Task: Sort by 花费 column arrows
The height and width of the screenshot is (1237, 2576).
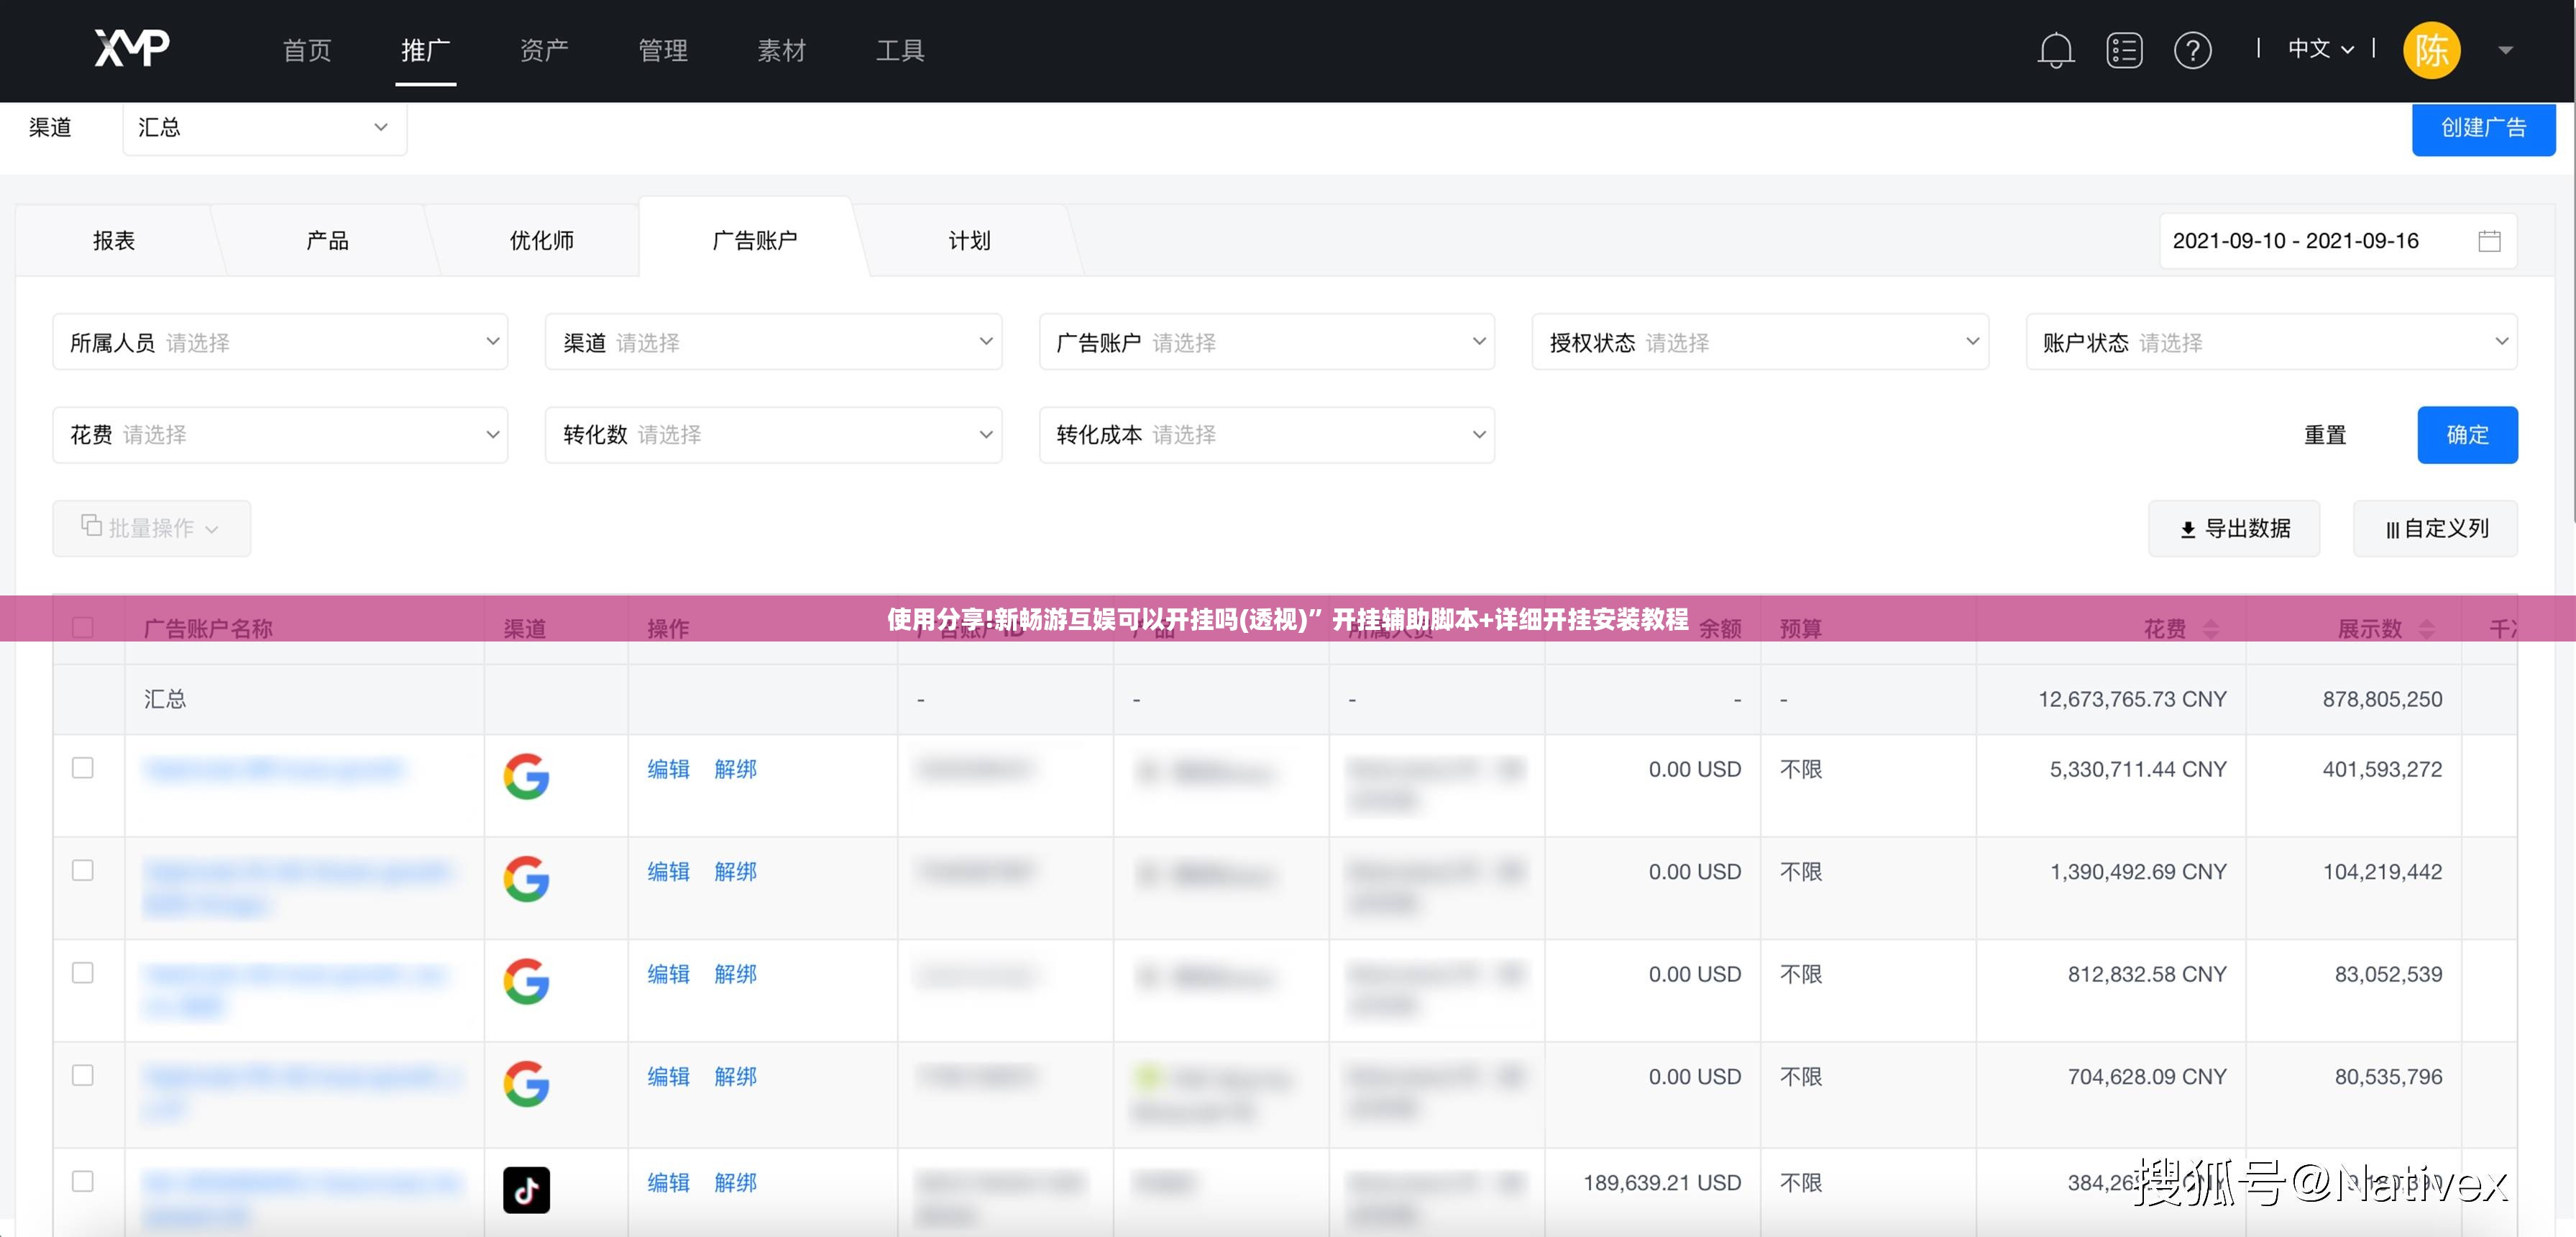Action: pyautogui.click(x=2211, y=629)
